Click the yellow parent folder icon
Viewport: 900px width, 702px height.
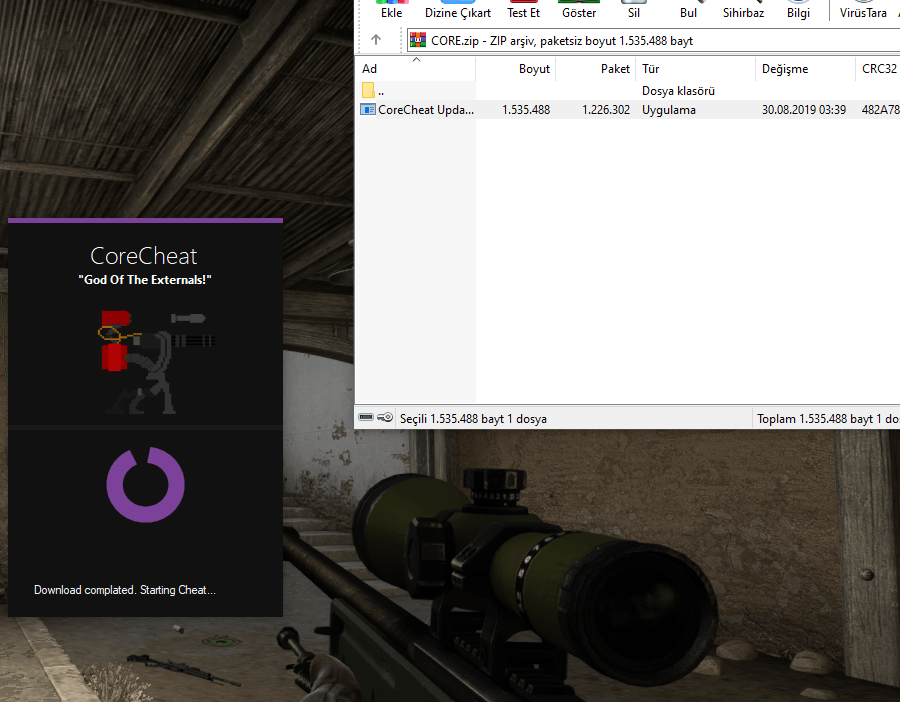click(368, 90)
